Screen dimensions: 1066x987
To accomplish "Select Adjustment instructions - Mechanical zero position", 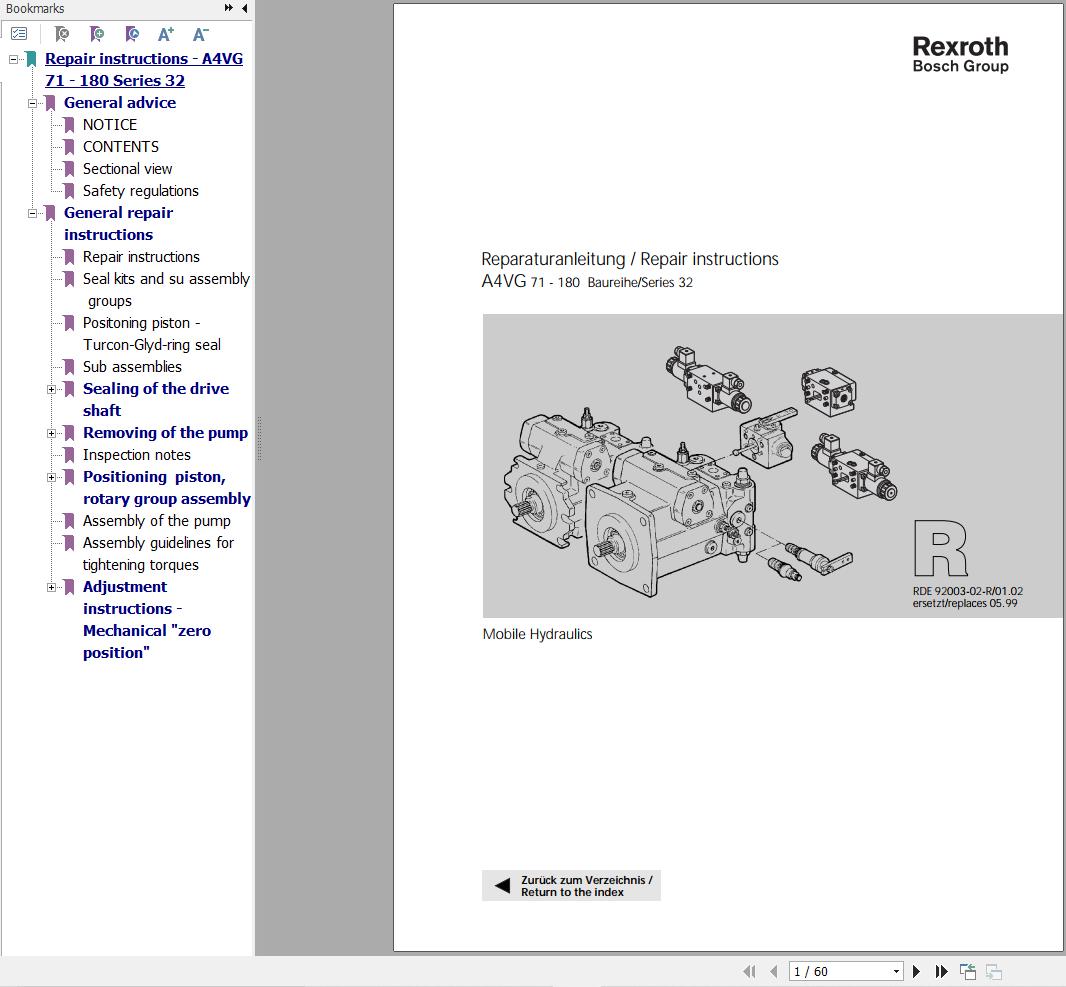I will pos(147,620).
